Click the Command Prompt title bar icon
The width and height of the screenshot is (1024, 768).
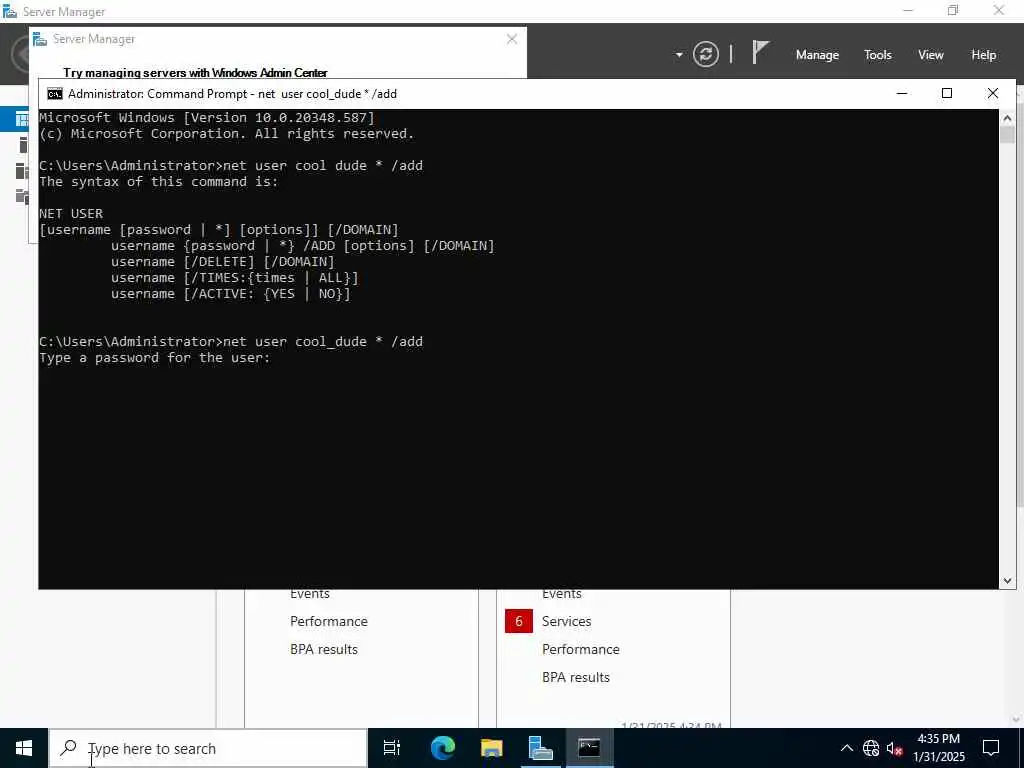[x=55, y=93]
